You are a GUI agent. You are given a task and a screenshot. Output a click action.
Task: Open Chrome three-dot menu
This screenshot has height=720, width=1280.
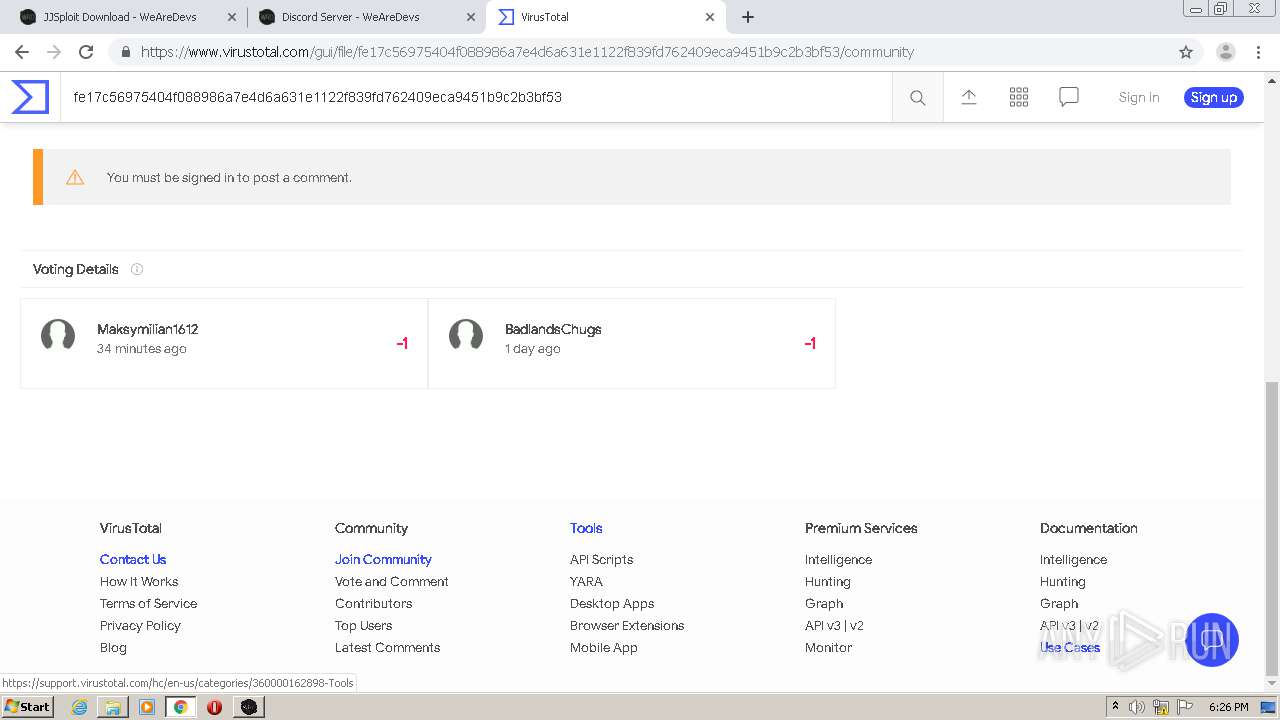1258,52
